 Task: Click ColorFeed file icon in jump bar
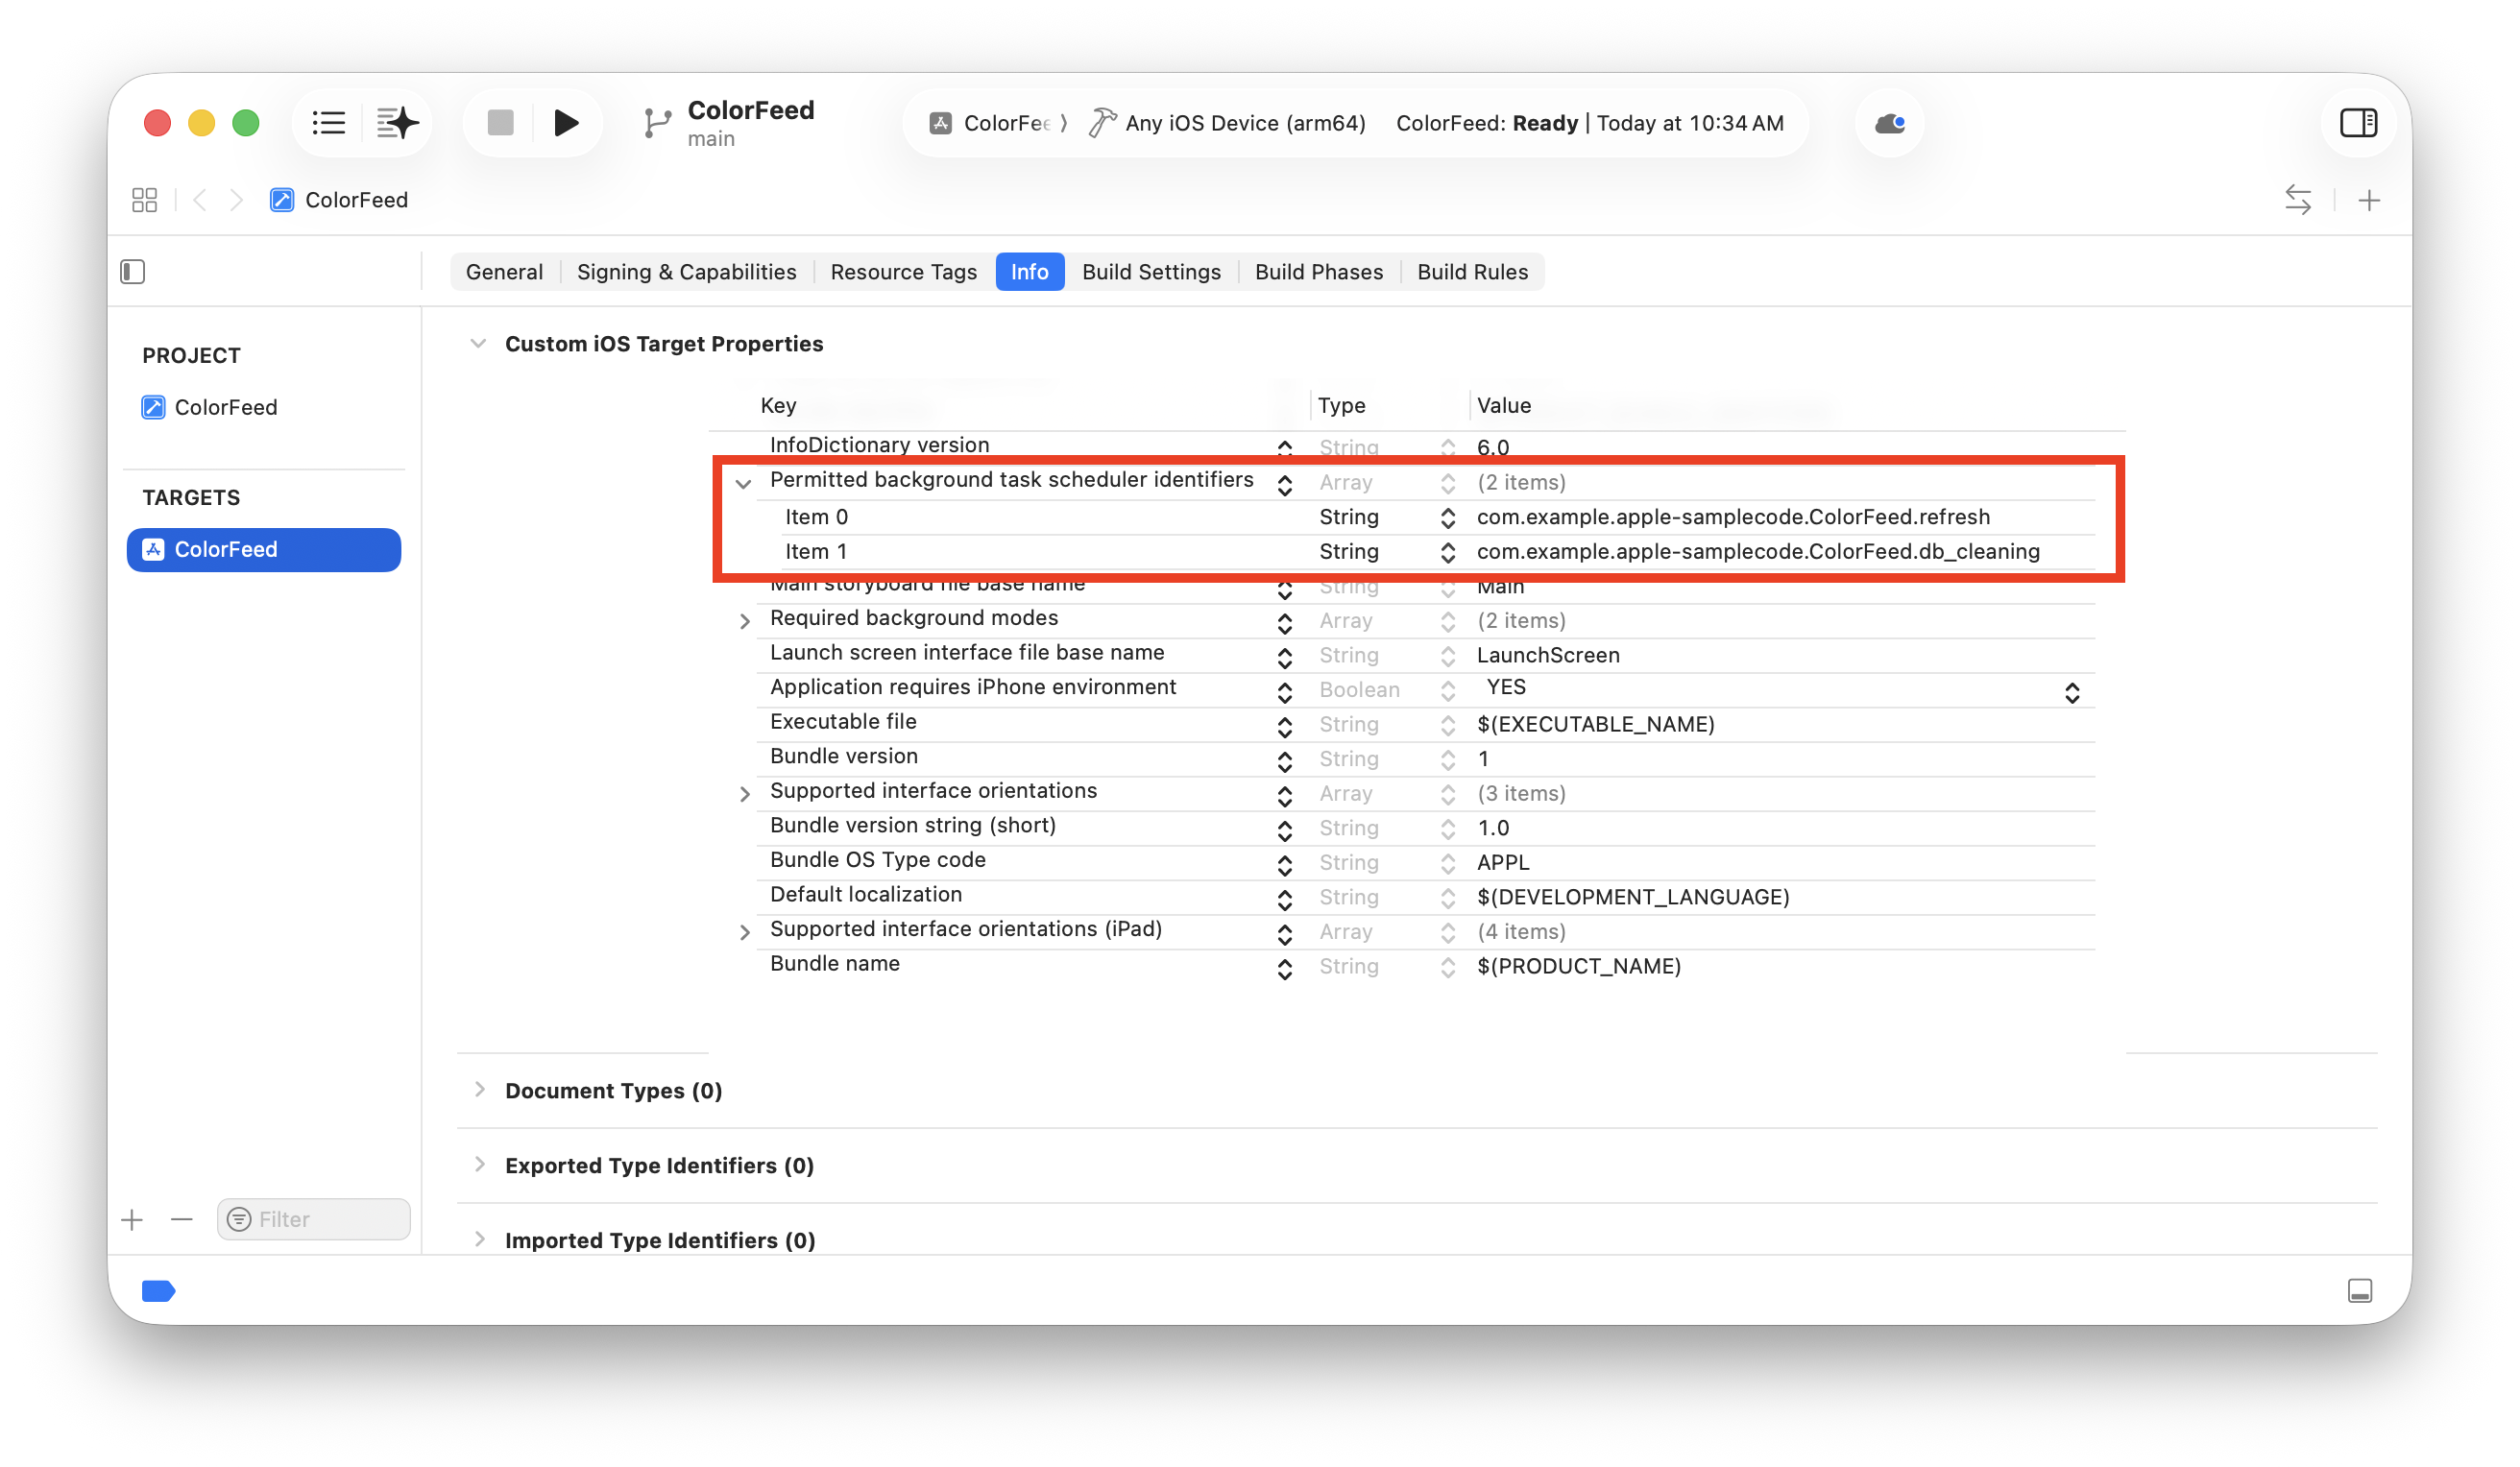point(282,200)
